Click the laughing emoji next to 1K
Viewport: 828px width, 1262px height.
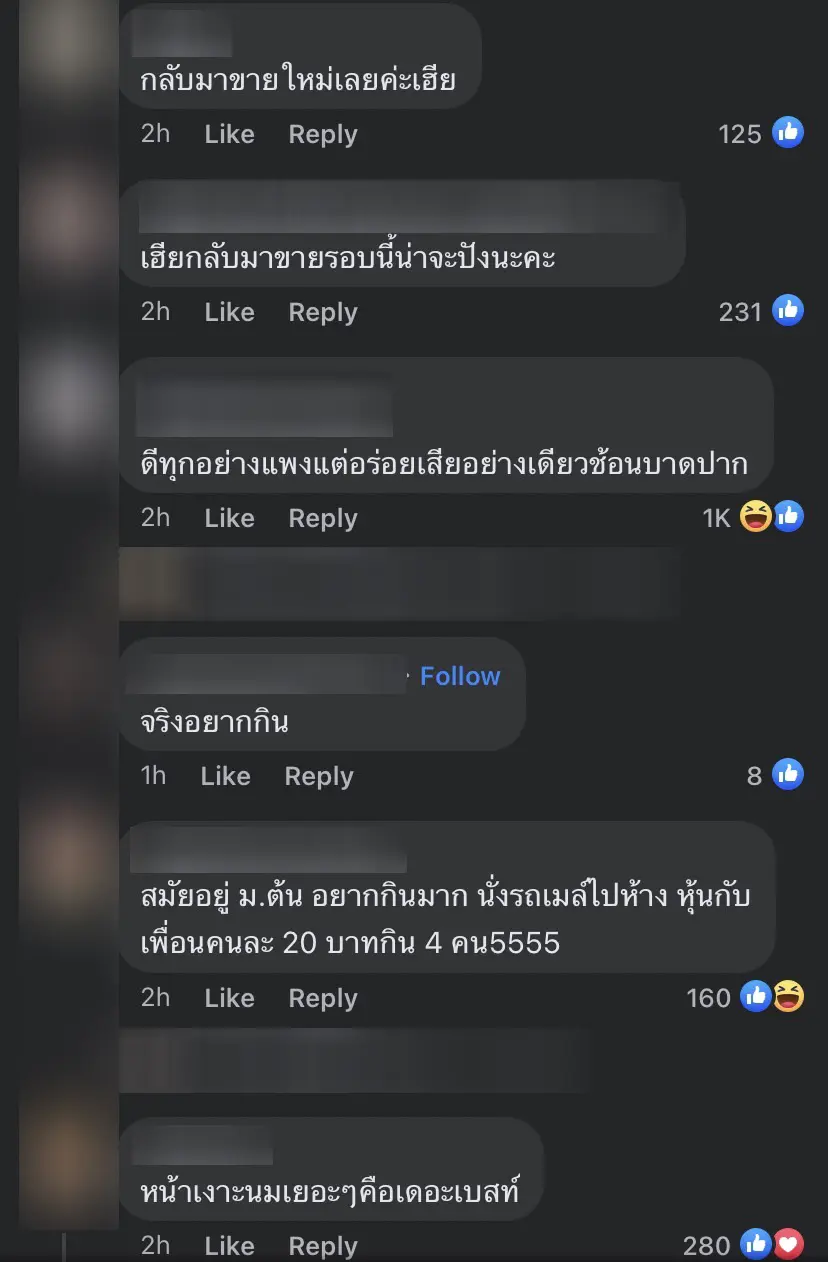coord(756,516)
